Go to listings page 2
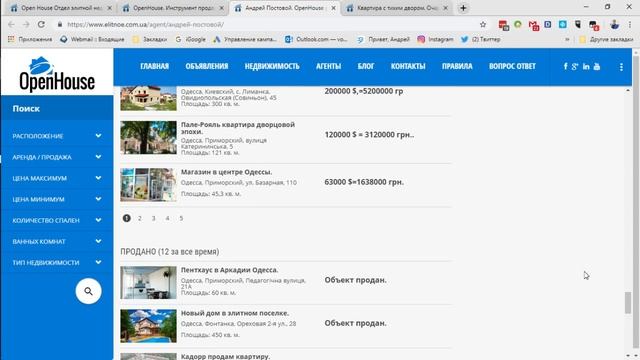The width and height of the screenshot is (640, 360). pos(140,218)
